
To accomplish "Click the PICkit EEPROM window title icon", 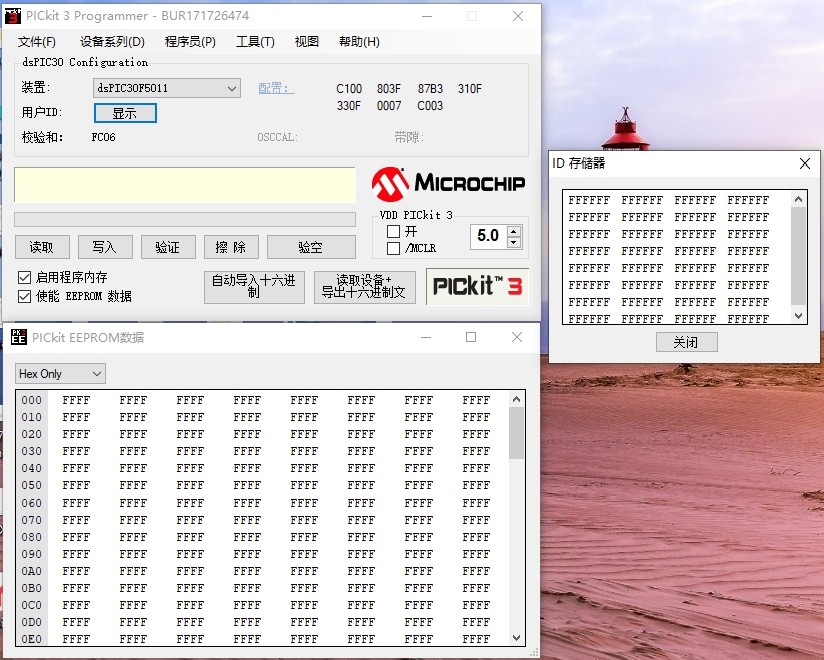I will point(18,337).
